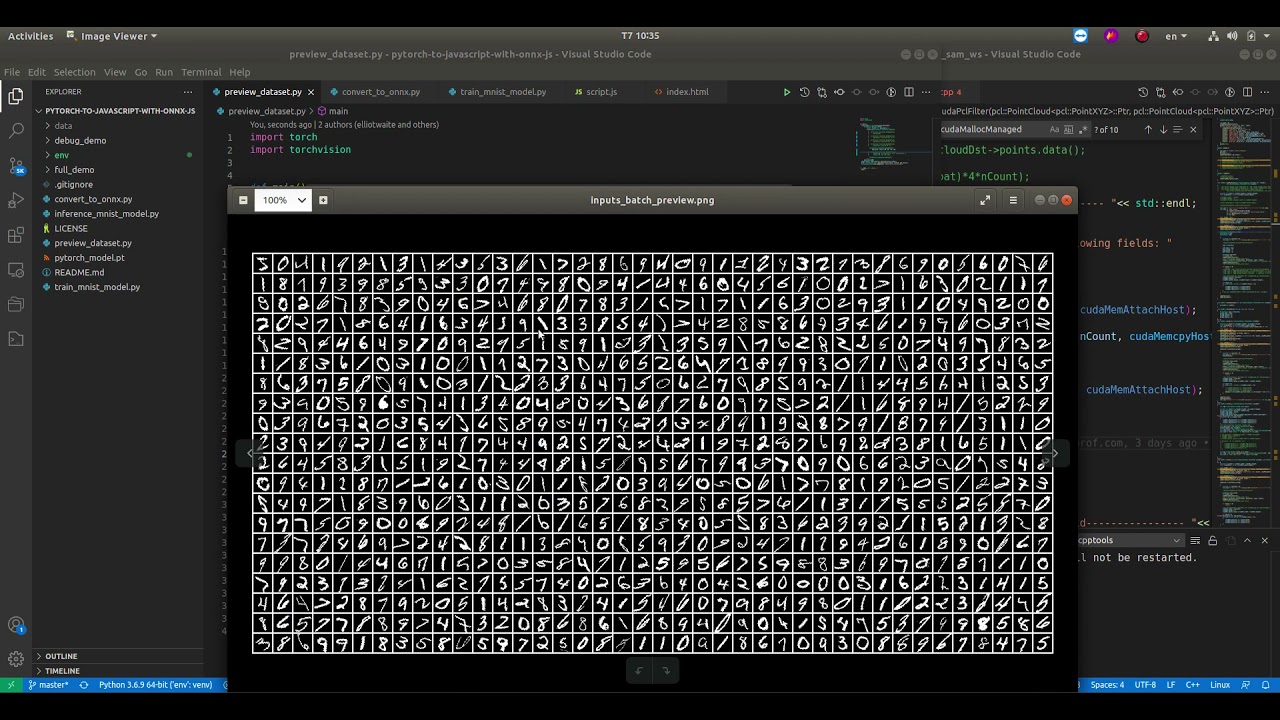Open the Extensions view icon
The width and height of the screenshot is (1280, 720).
16,235
